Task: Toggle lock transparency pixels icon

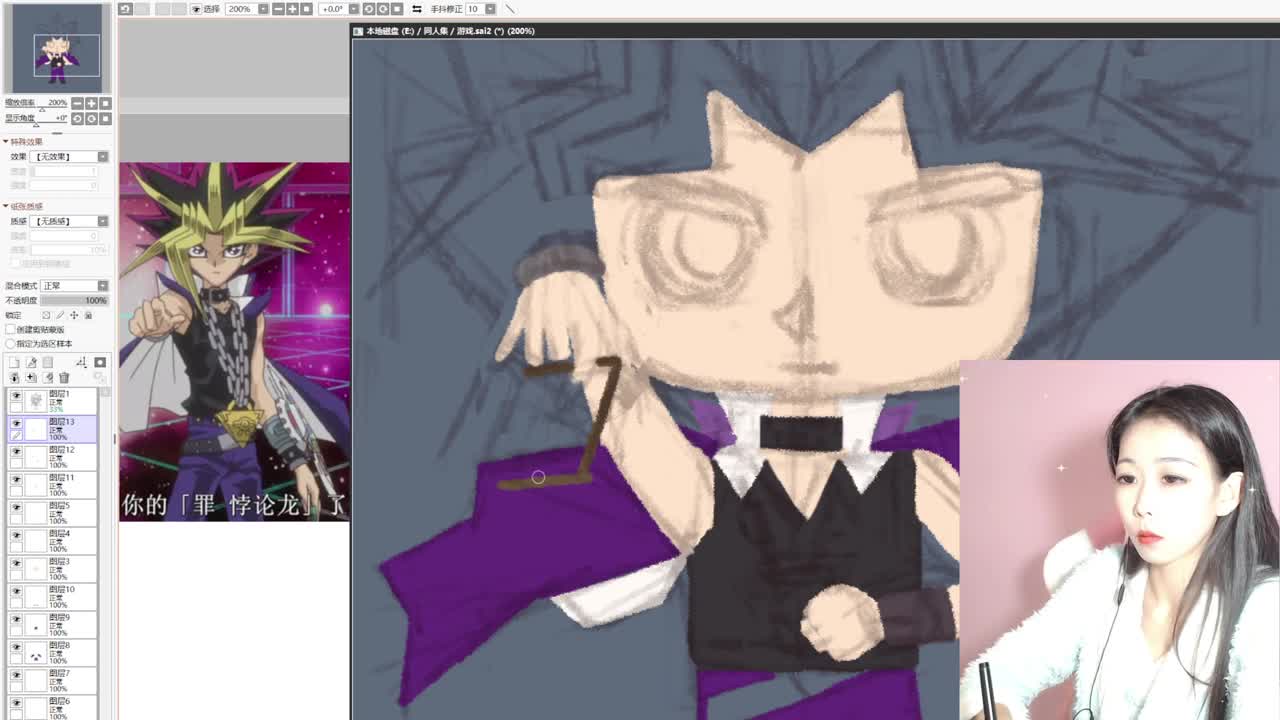Action: coord(46,316)
